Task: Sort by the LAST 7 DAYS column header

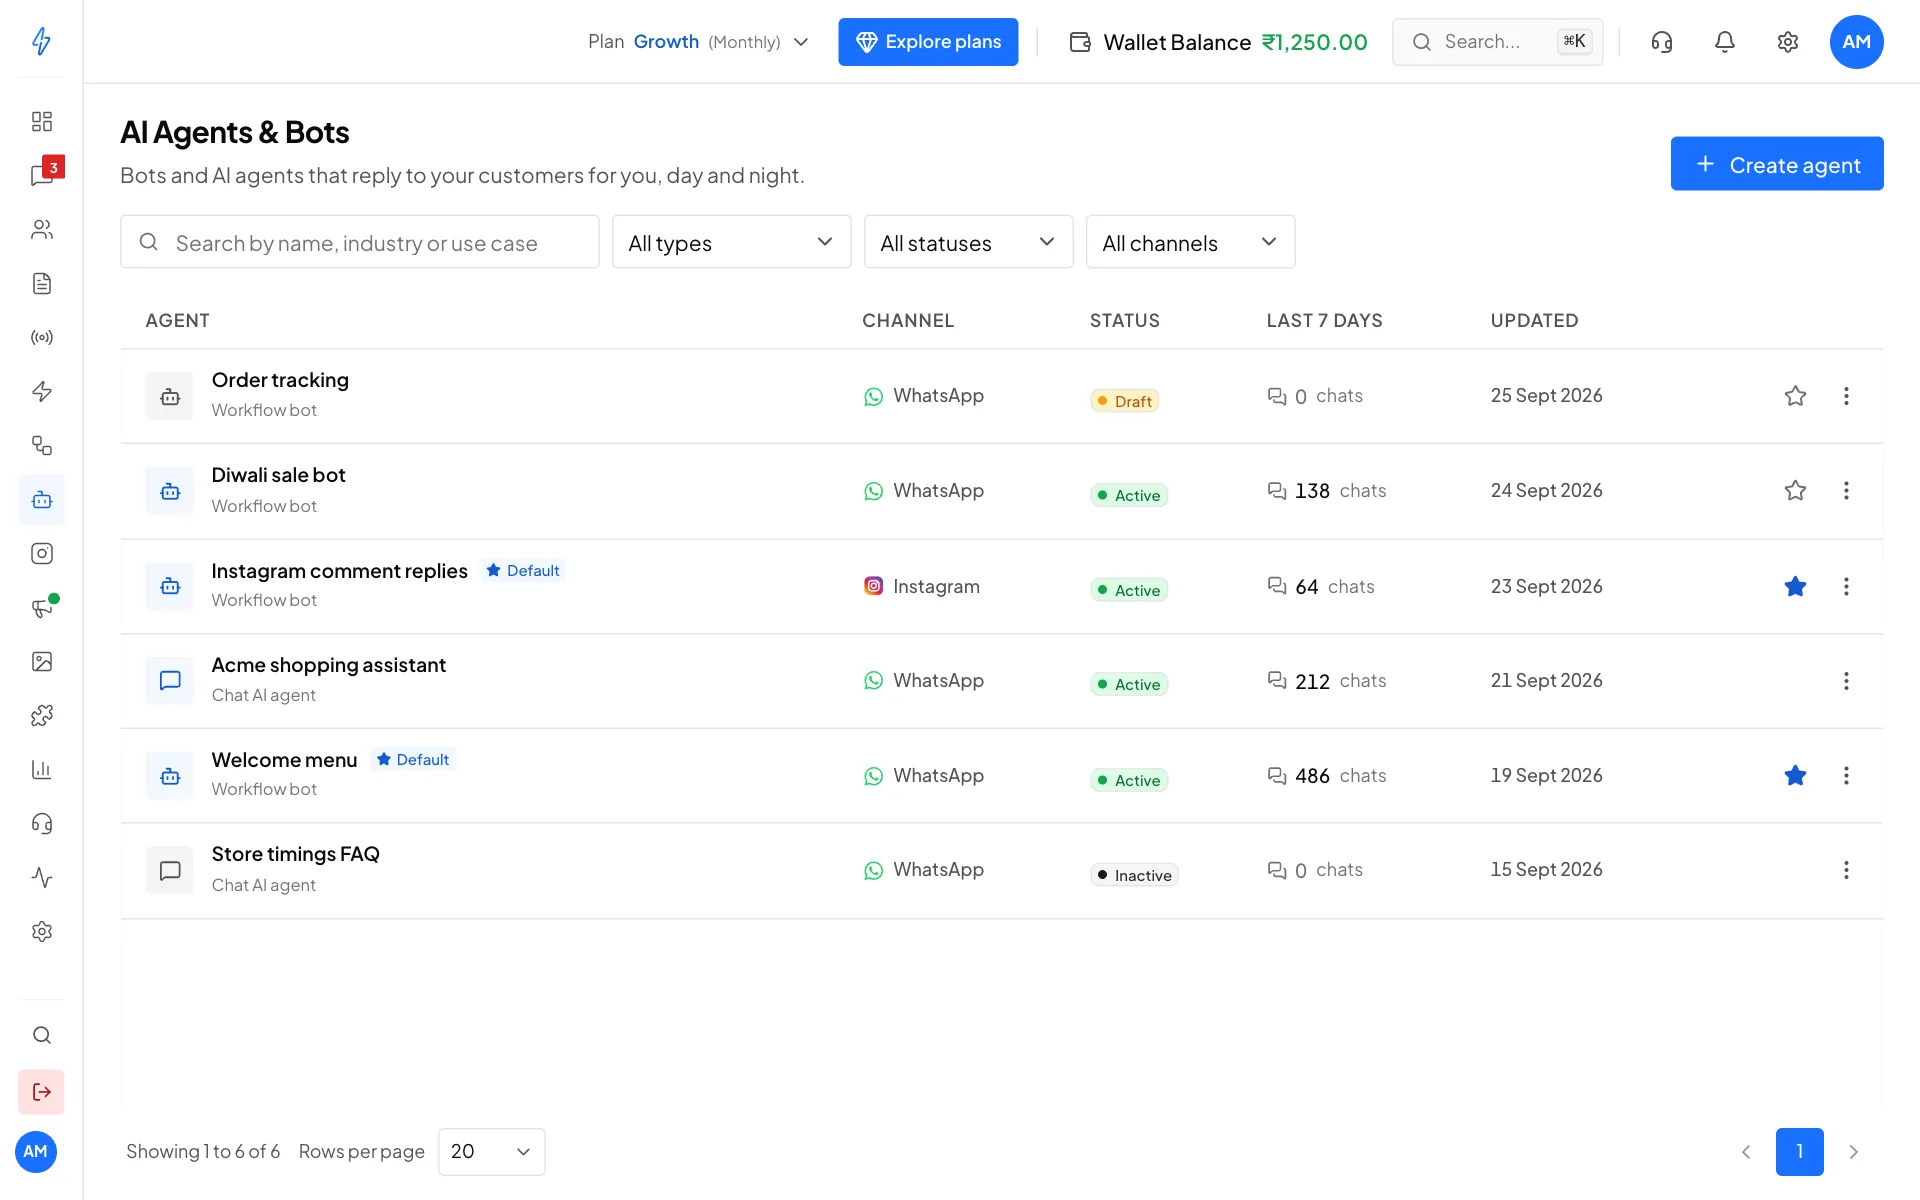Action: (1324, 320)
